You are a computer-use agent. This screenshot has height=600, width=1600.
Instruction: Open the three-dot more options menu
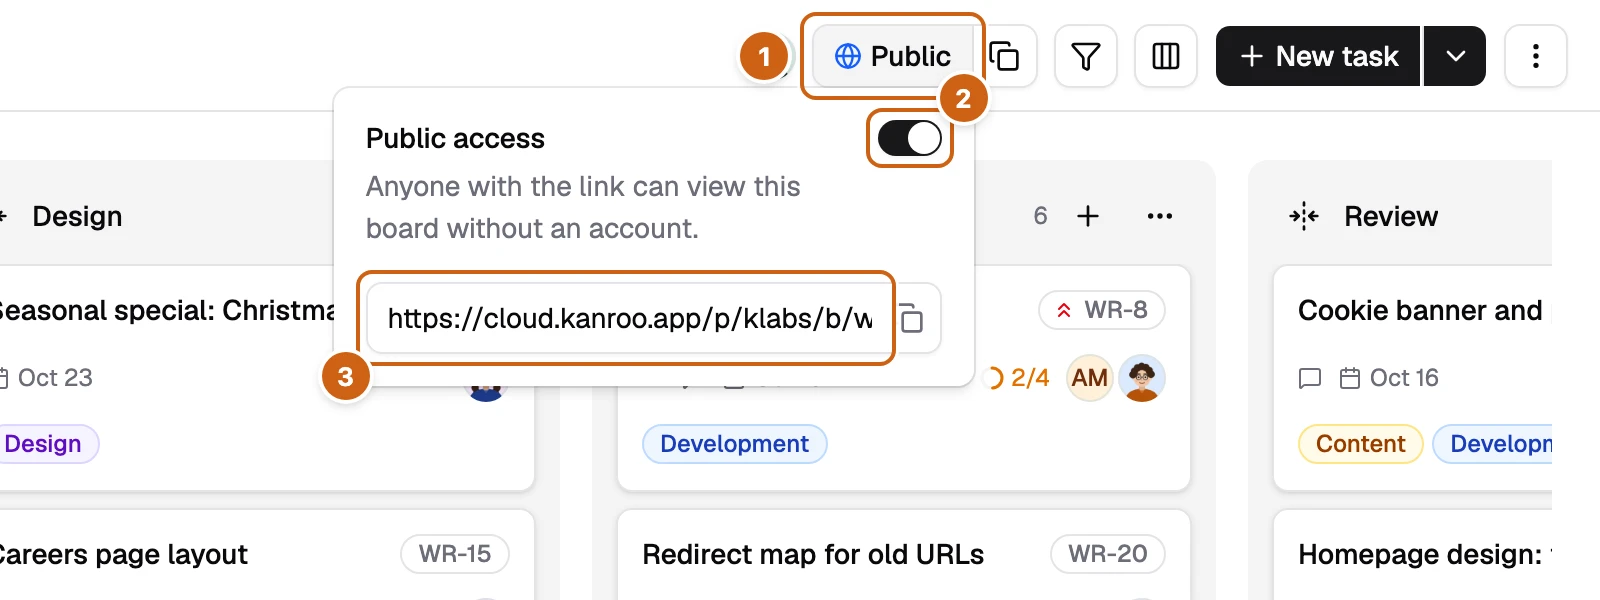click(x=1536, y=56)
